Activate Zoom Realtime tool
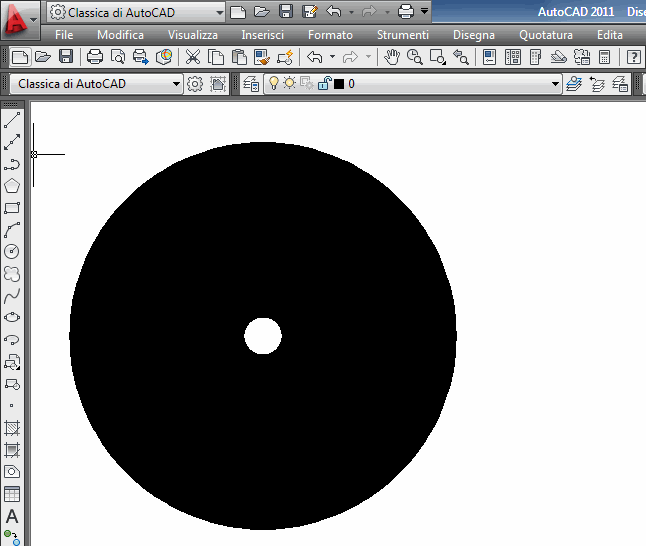The width and height of the screenshot is (646, 546). [414, 57]
